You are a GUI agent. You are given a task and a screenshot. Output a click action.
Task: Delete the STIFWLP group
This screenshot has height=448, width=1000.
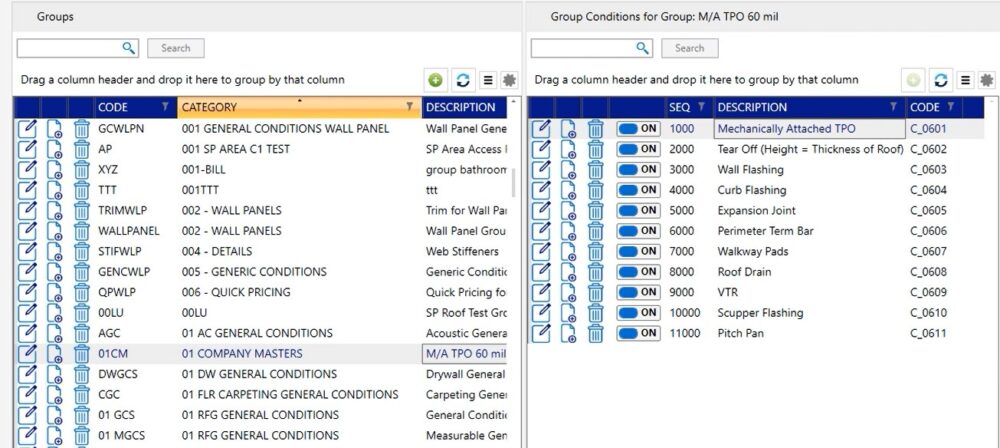point(82,251)
